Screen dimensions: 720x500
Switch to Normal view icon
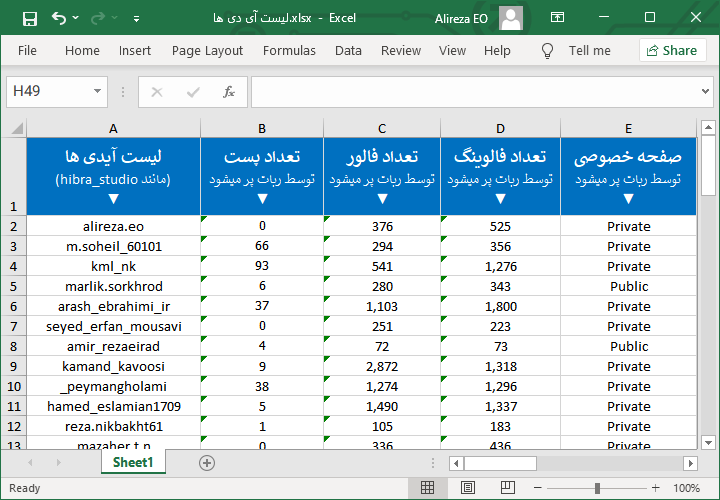(x=427, y=488)
